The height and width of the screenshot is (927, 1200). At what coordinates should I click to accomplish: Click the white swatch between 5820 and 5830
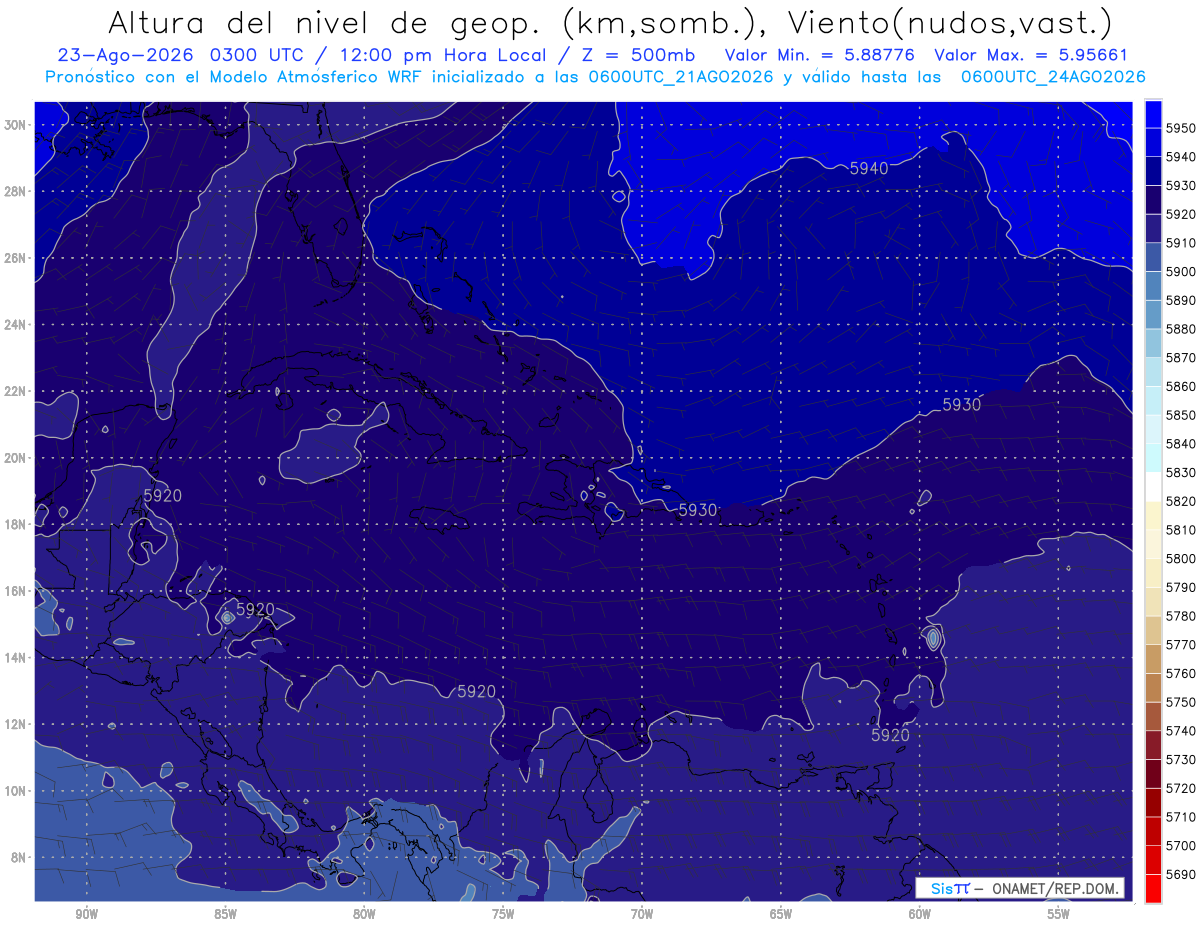(1153, 487)
